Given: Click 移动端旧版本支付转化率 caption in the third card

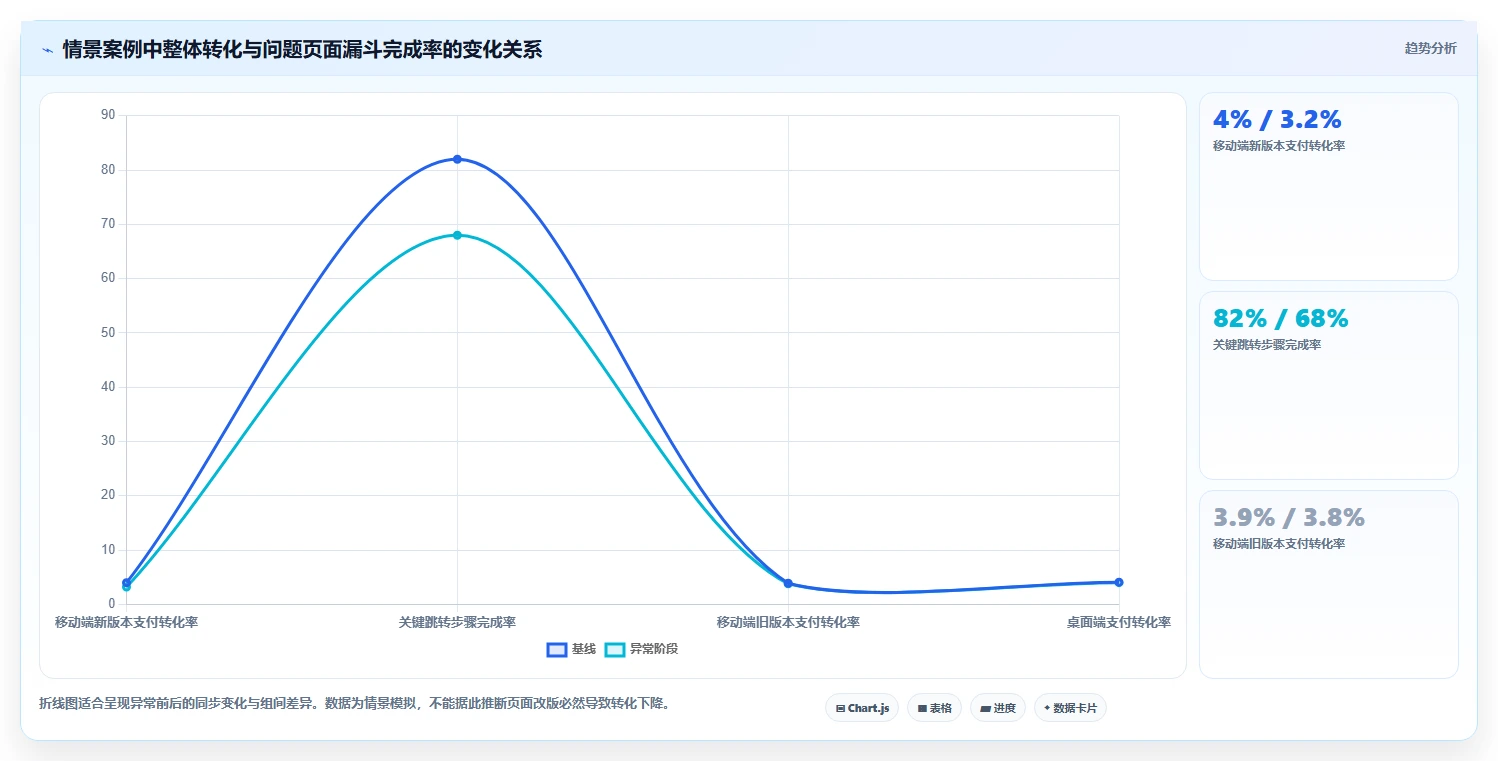Looking at the screenshot, I should point(1279,544).
